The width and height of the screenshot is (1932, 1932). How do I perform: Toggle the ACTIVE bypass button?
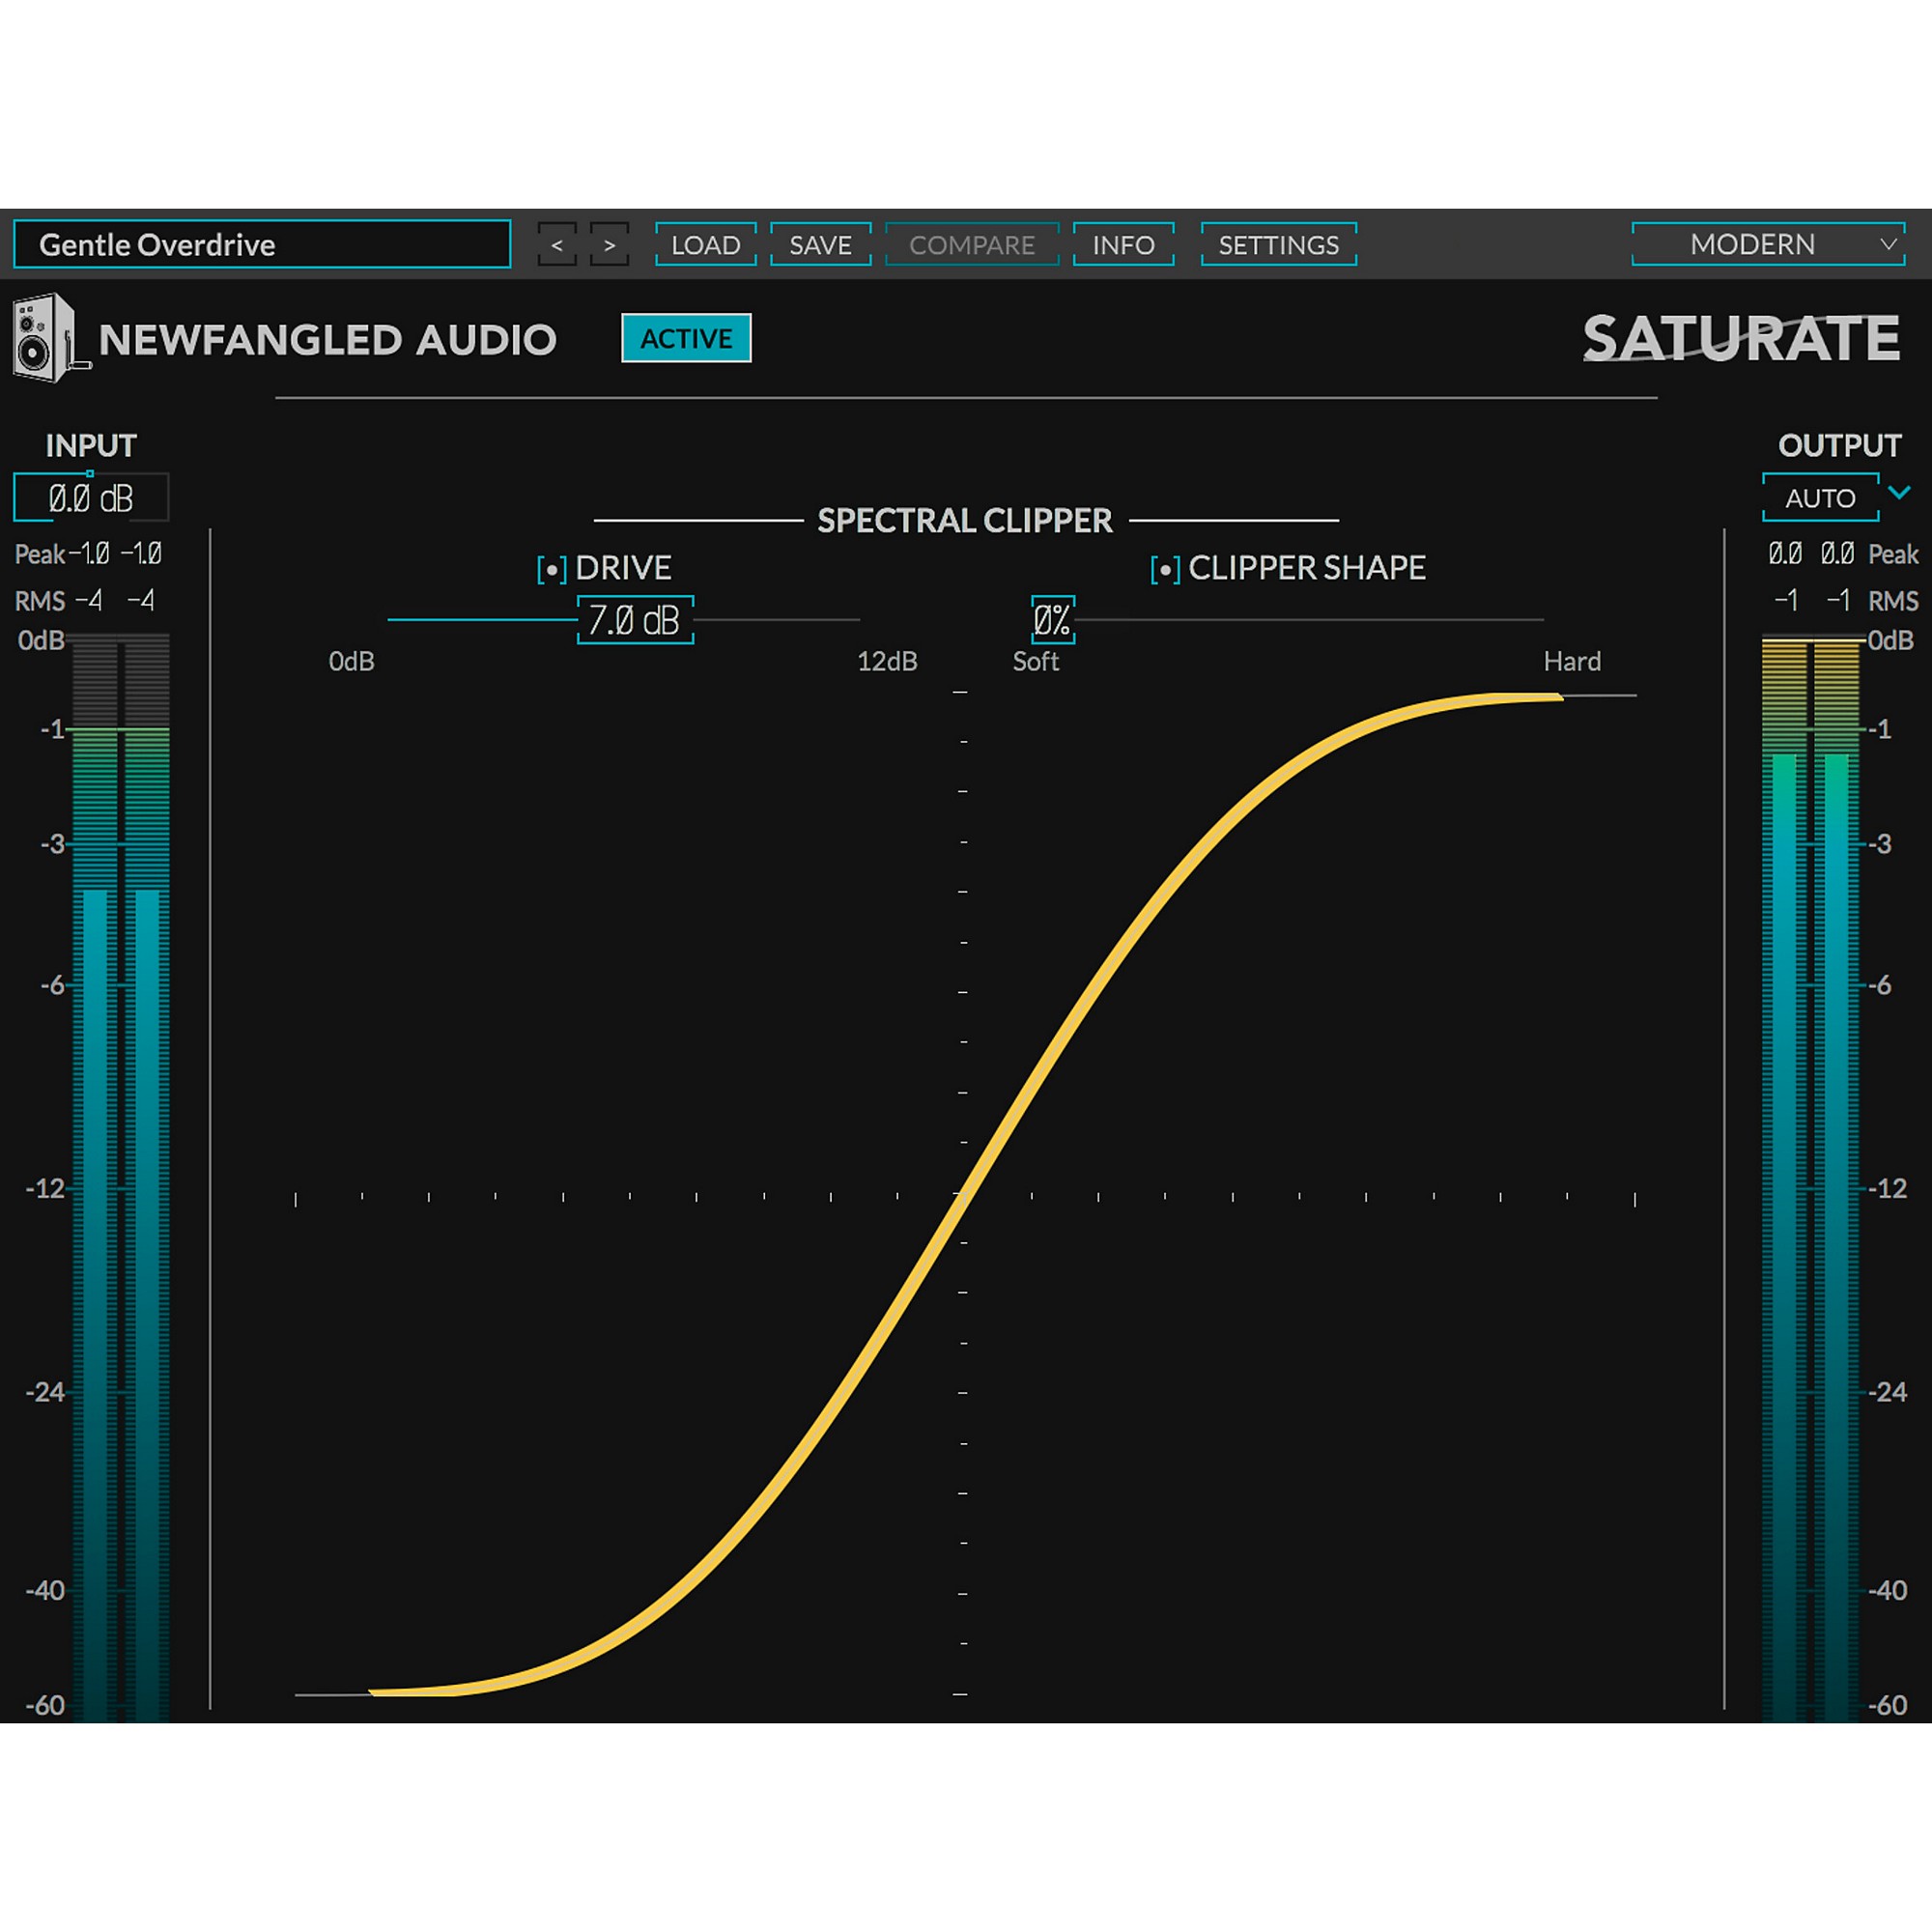tap(686, 338)
